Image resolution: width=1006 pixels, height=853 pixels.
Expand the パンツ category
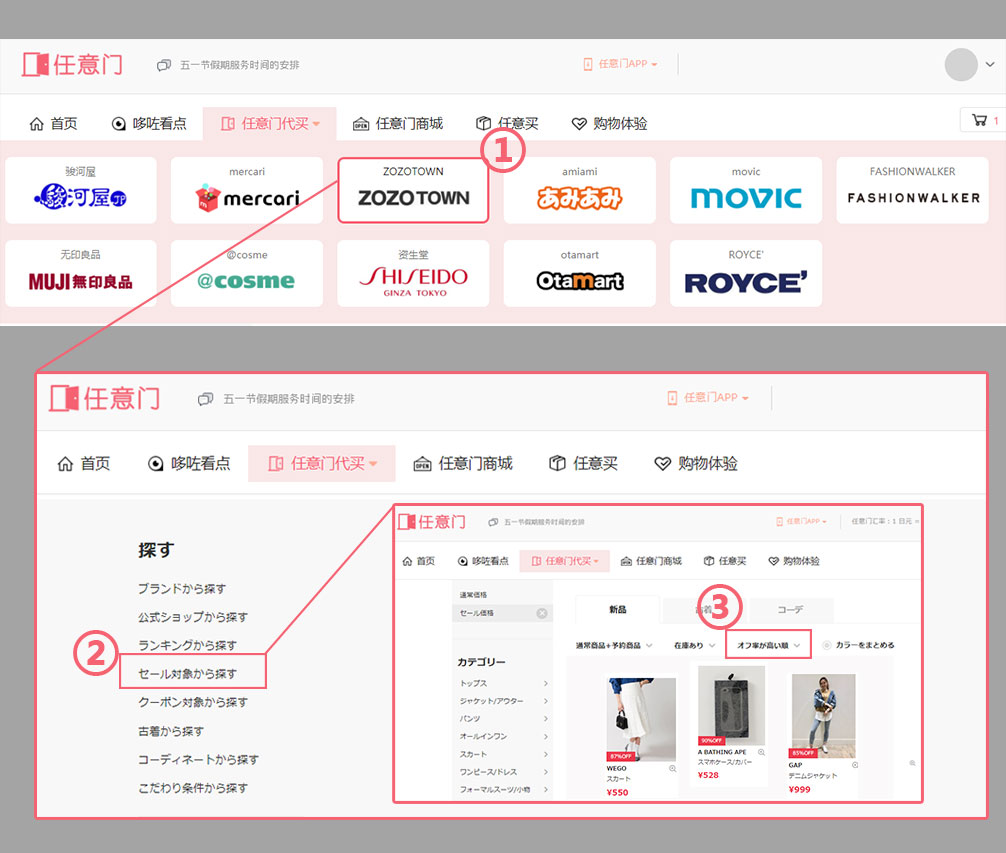504,719
